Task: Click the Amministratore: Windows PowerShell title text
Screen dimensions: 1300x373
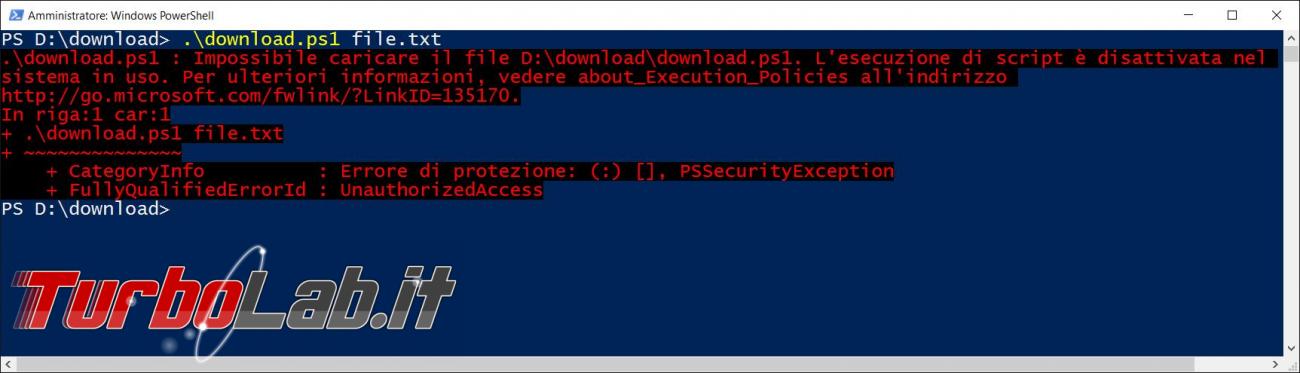Action: point(121,16)
